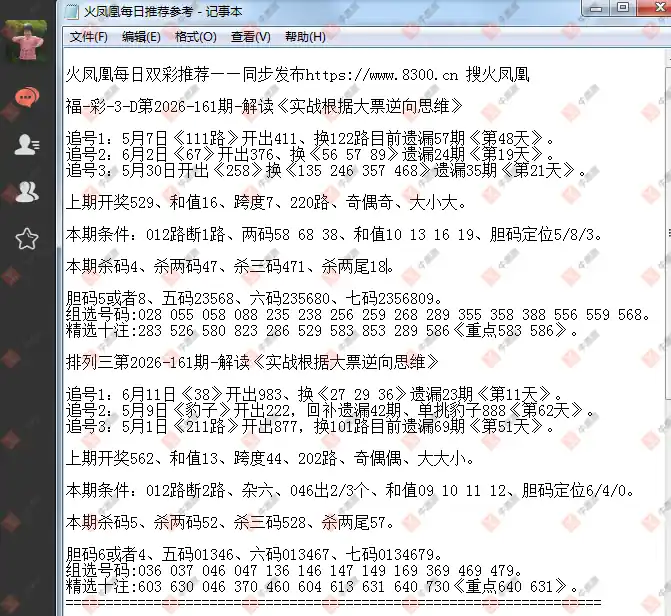Image resolution: width=671 pixels, height=616 pixels.
Task: Open the chat messages icon in sidebar
Action: point(27,97)
